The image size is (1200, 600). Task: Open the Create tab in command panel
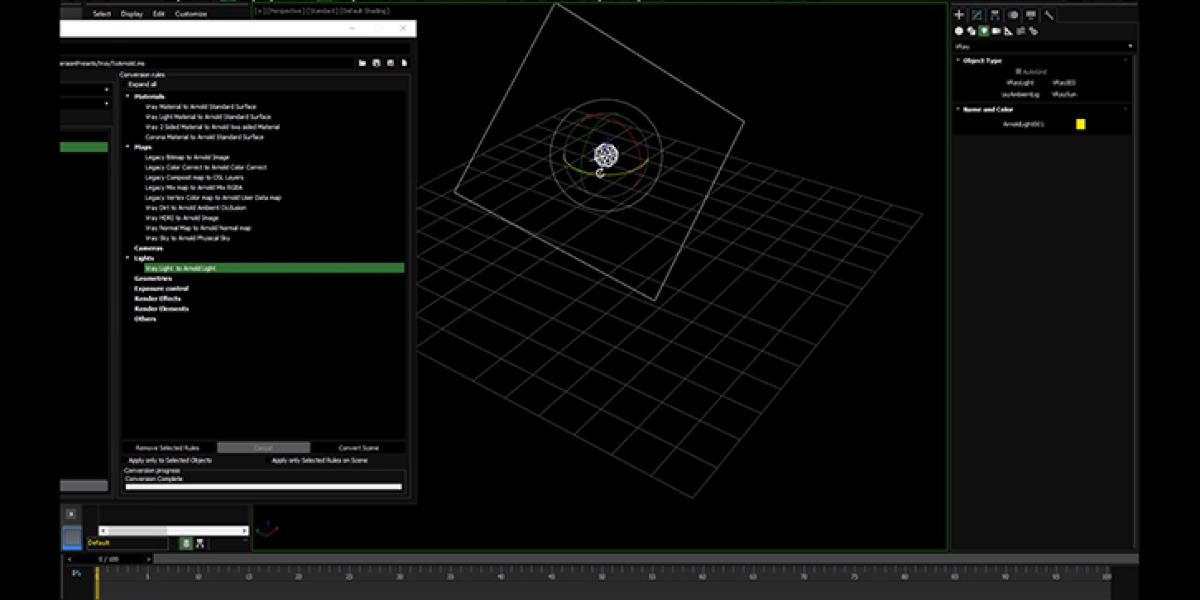click(959, 15)
